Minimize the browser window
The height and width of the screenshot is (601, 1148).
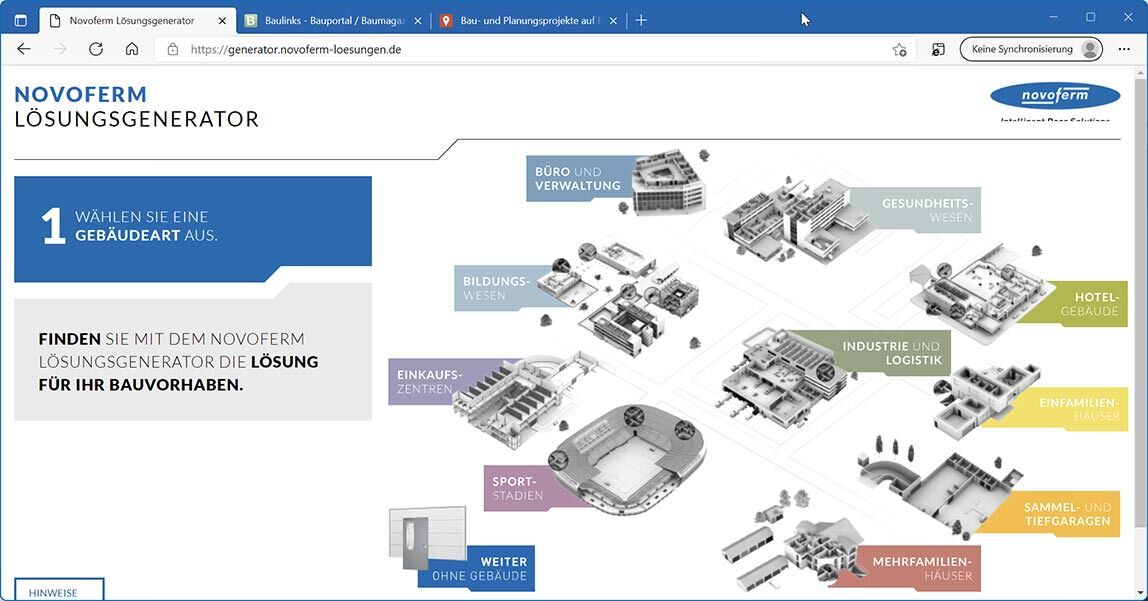(x=1053, y=18)
